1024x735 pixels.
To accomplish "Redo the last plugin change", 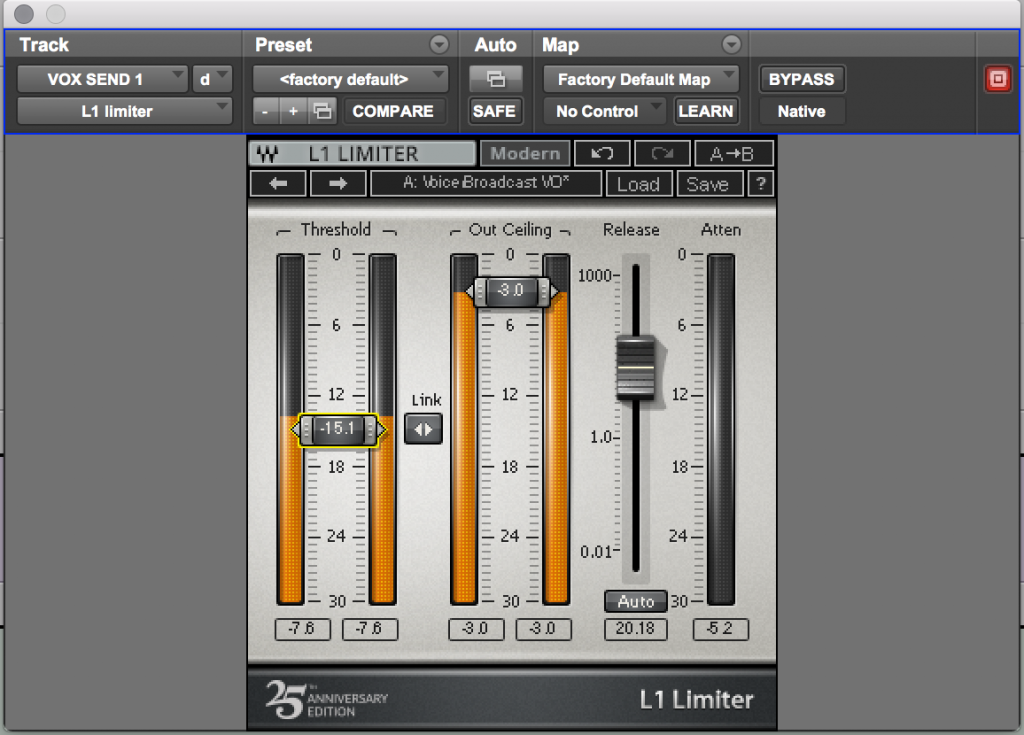I will 662,154.
